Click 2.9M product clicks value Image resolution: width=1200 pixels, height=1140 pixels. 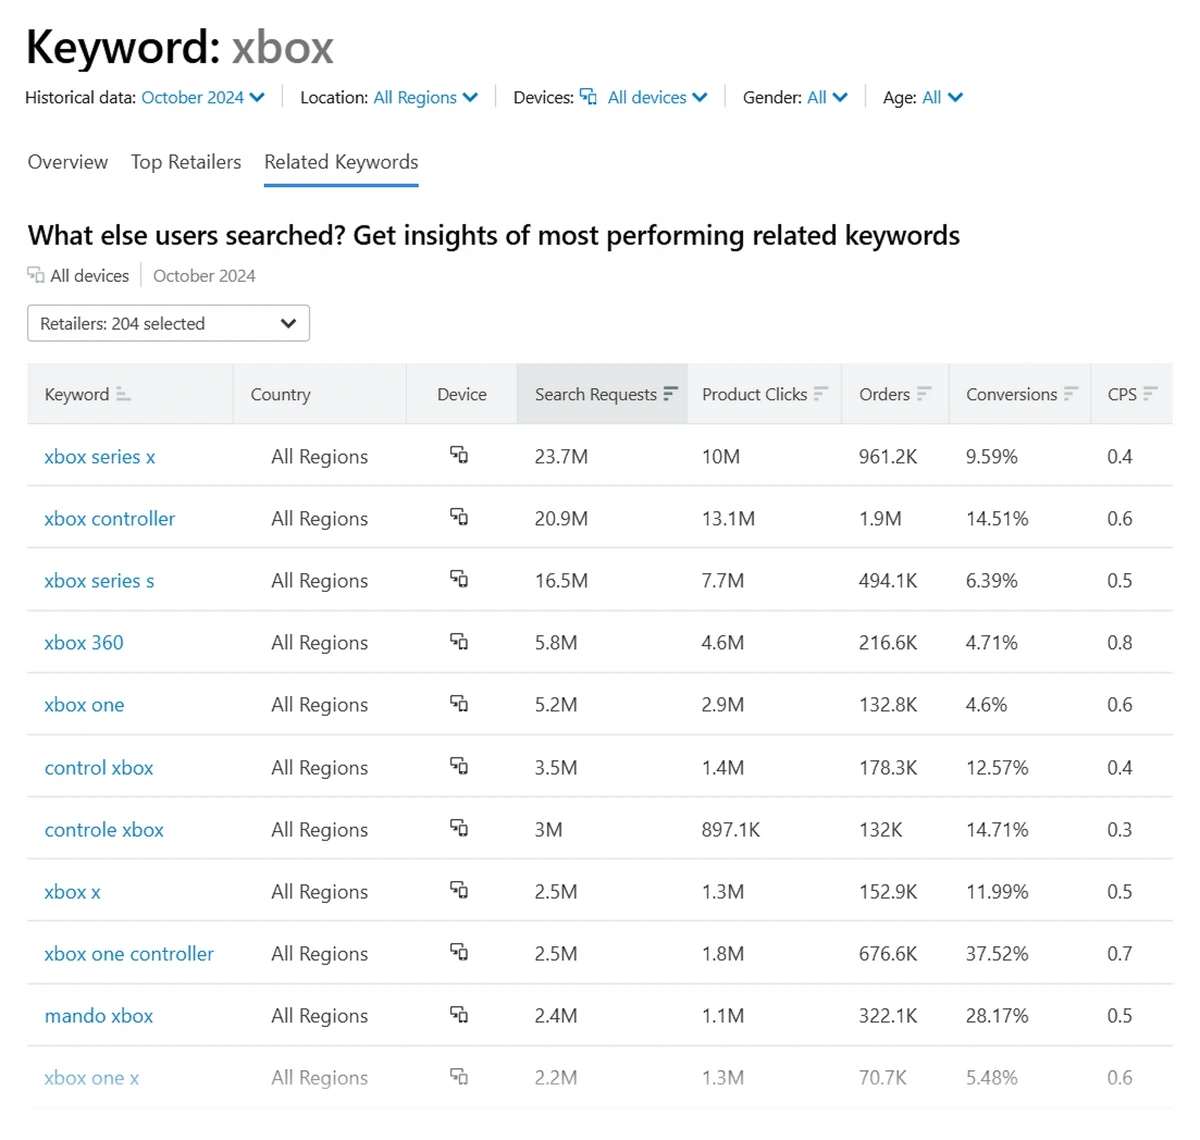pyautogui.click(x=723, y=705)
